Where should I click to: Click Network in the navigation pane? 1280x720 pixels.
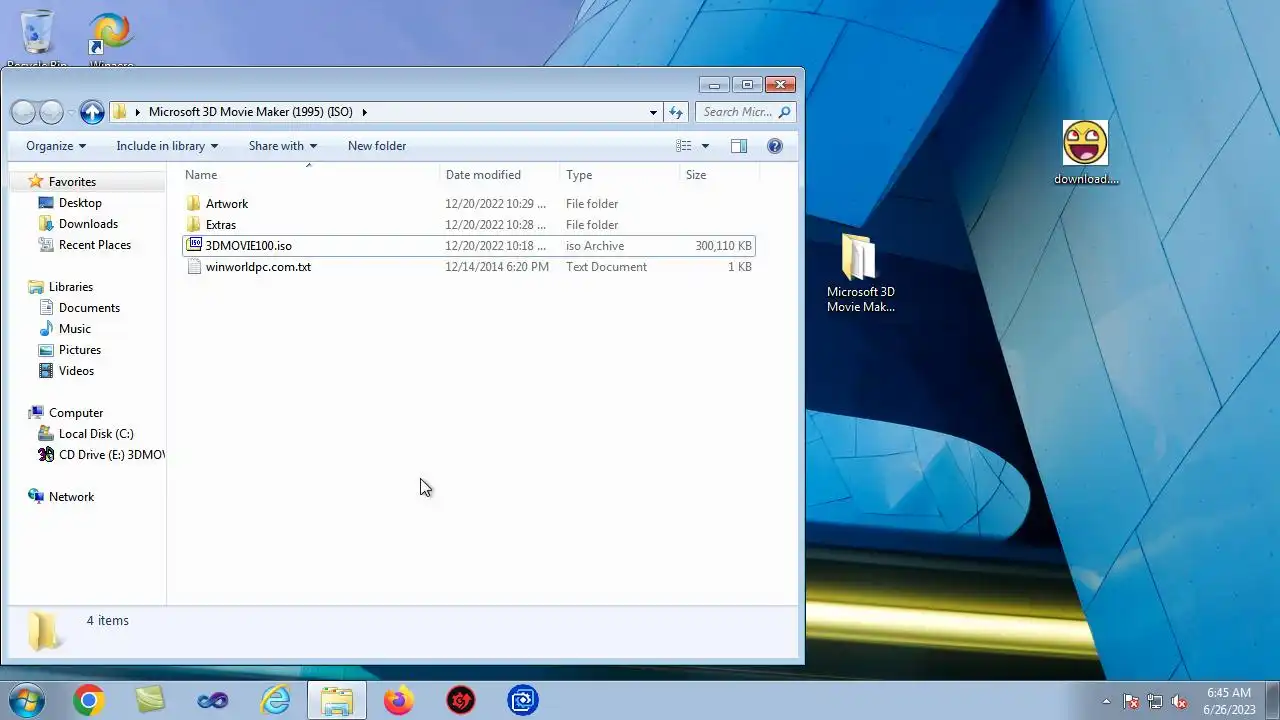click(x=71, y=497)
